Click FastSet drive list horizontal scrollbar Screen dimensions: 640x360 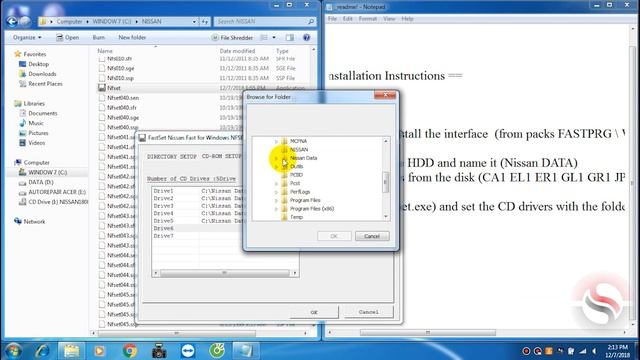coord(224,273)
